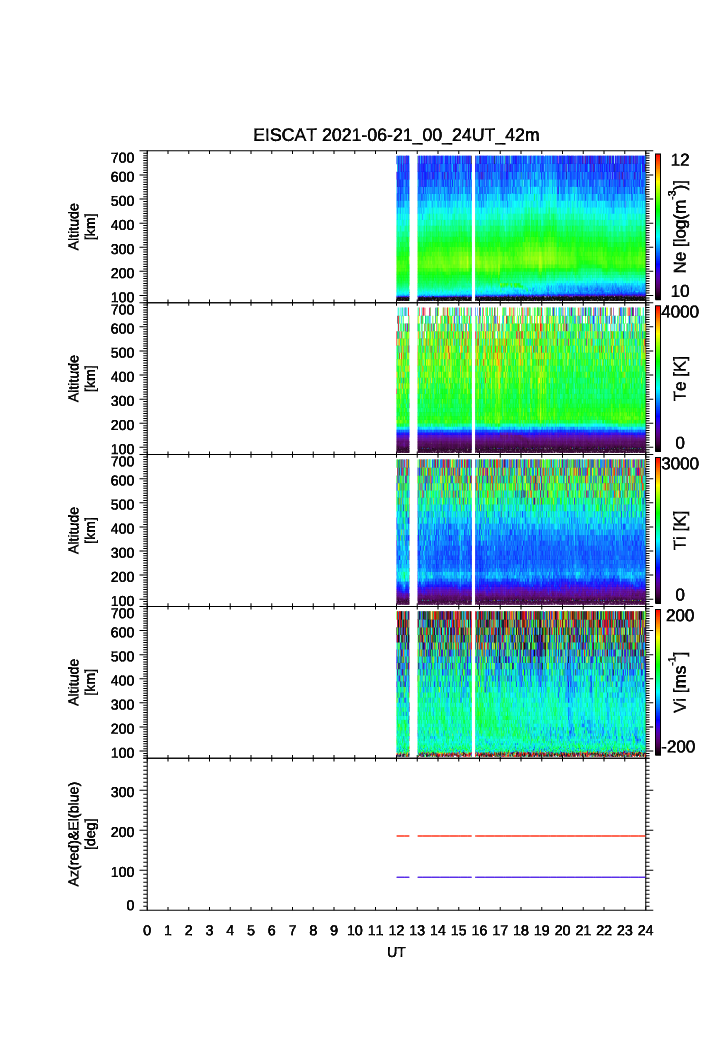
Task: Click the Ne [log(m-3)] colorbar label
Action: pos(680,226)
